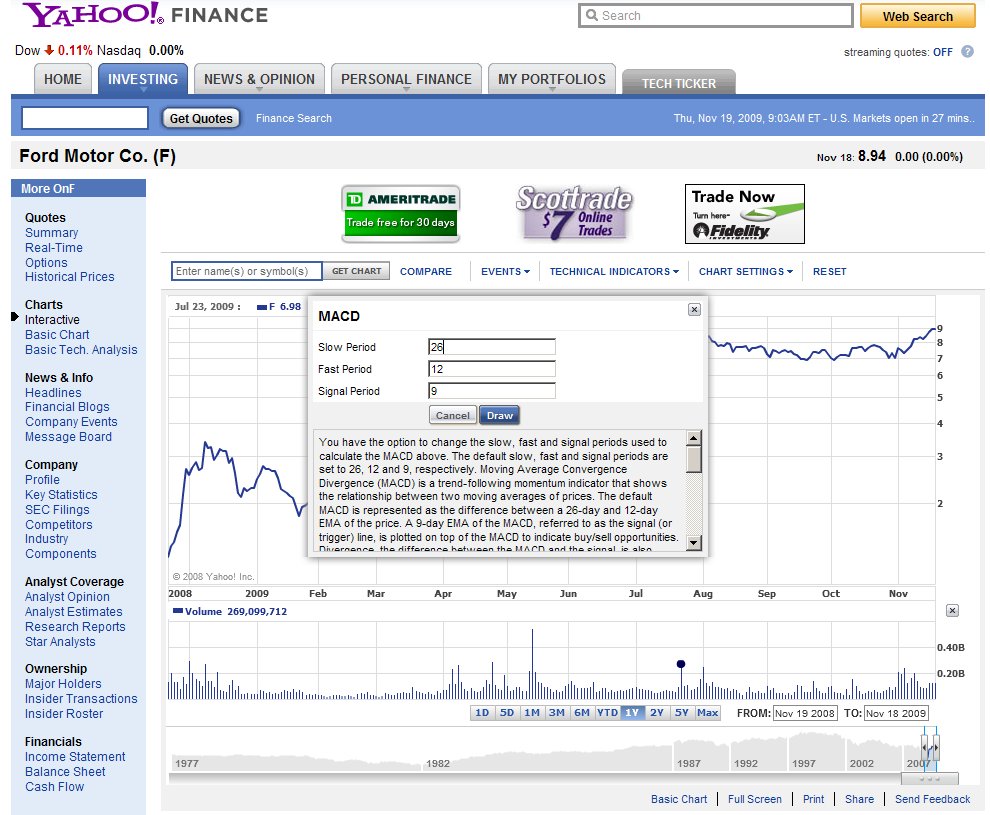The height and width of the screenshot is (815, 990).
Task: Close the Volume panel with X icon
Action: pos(952,610)
